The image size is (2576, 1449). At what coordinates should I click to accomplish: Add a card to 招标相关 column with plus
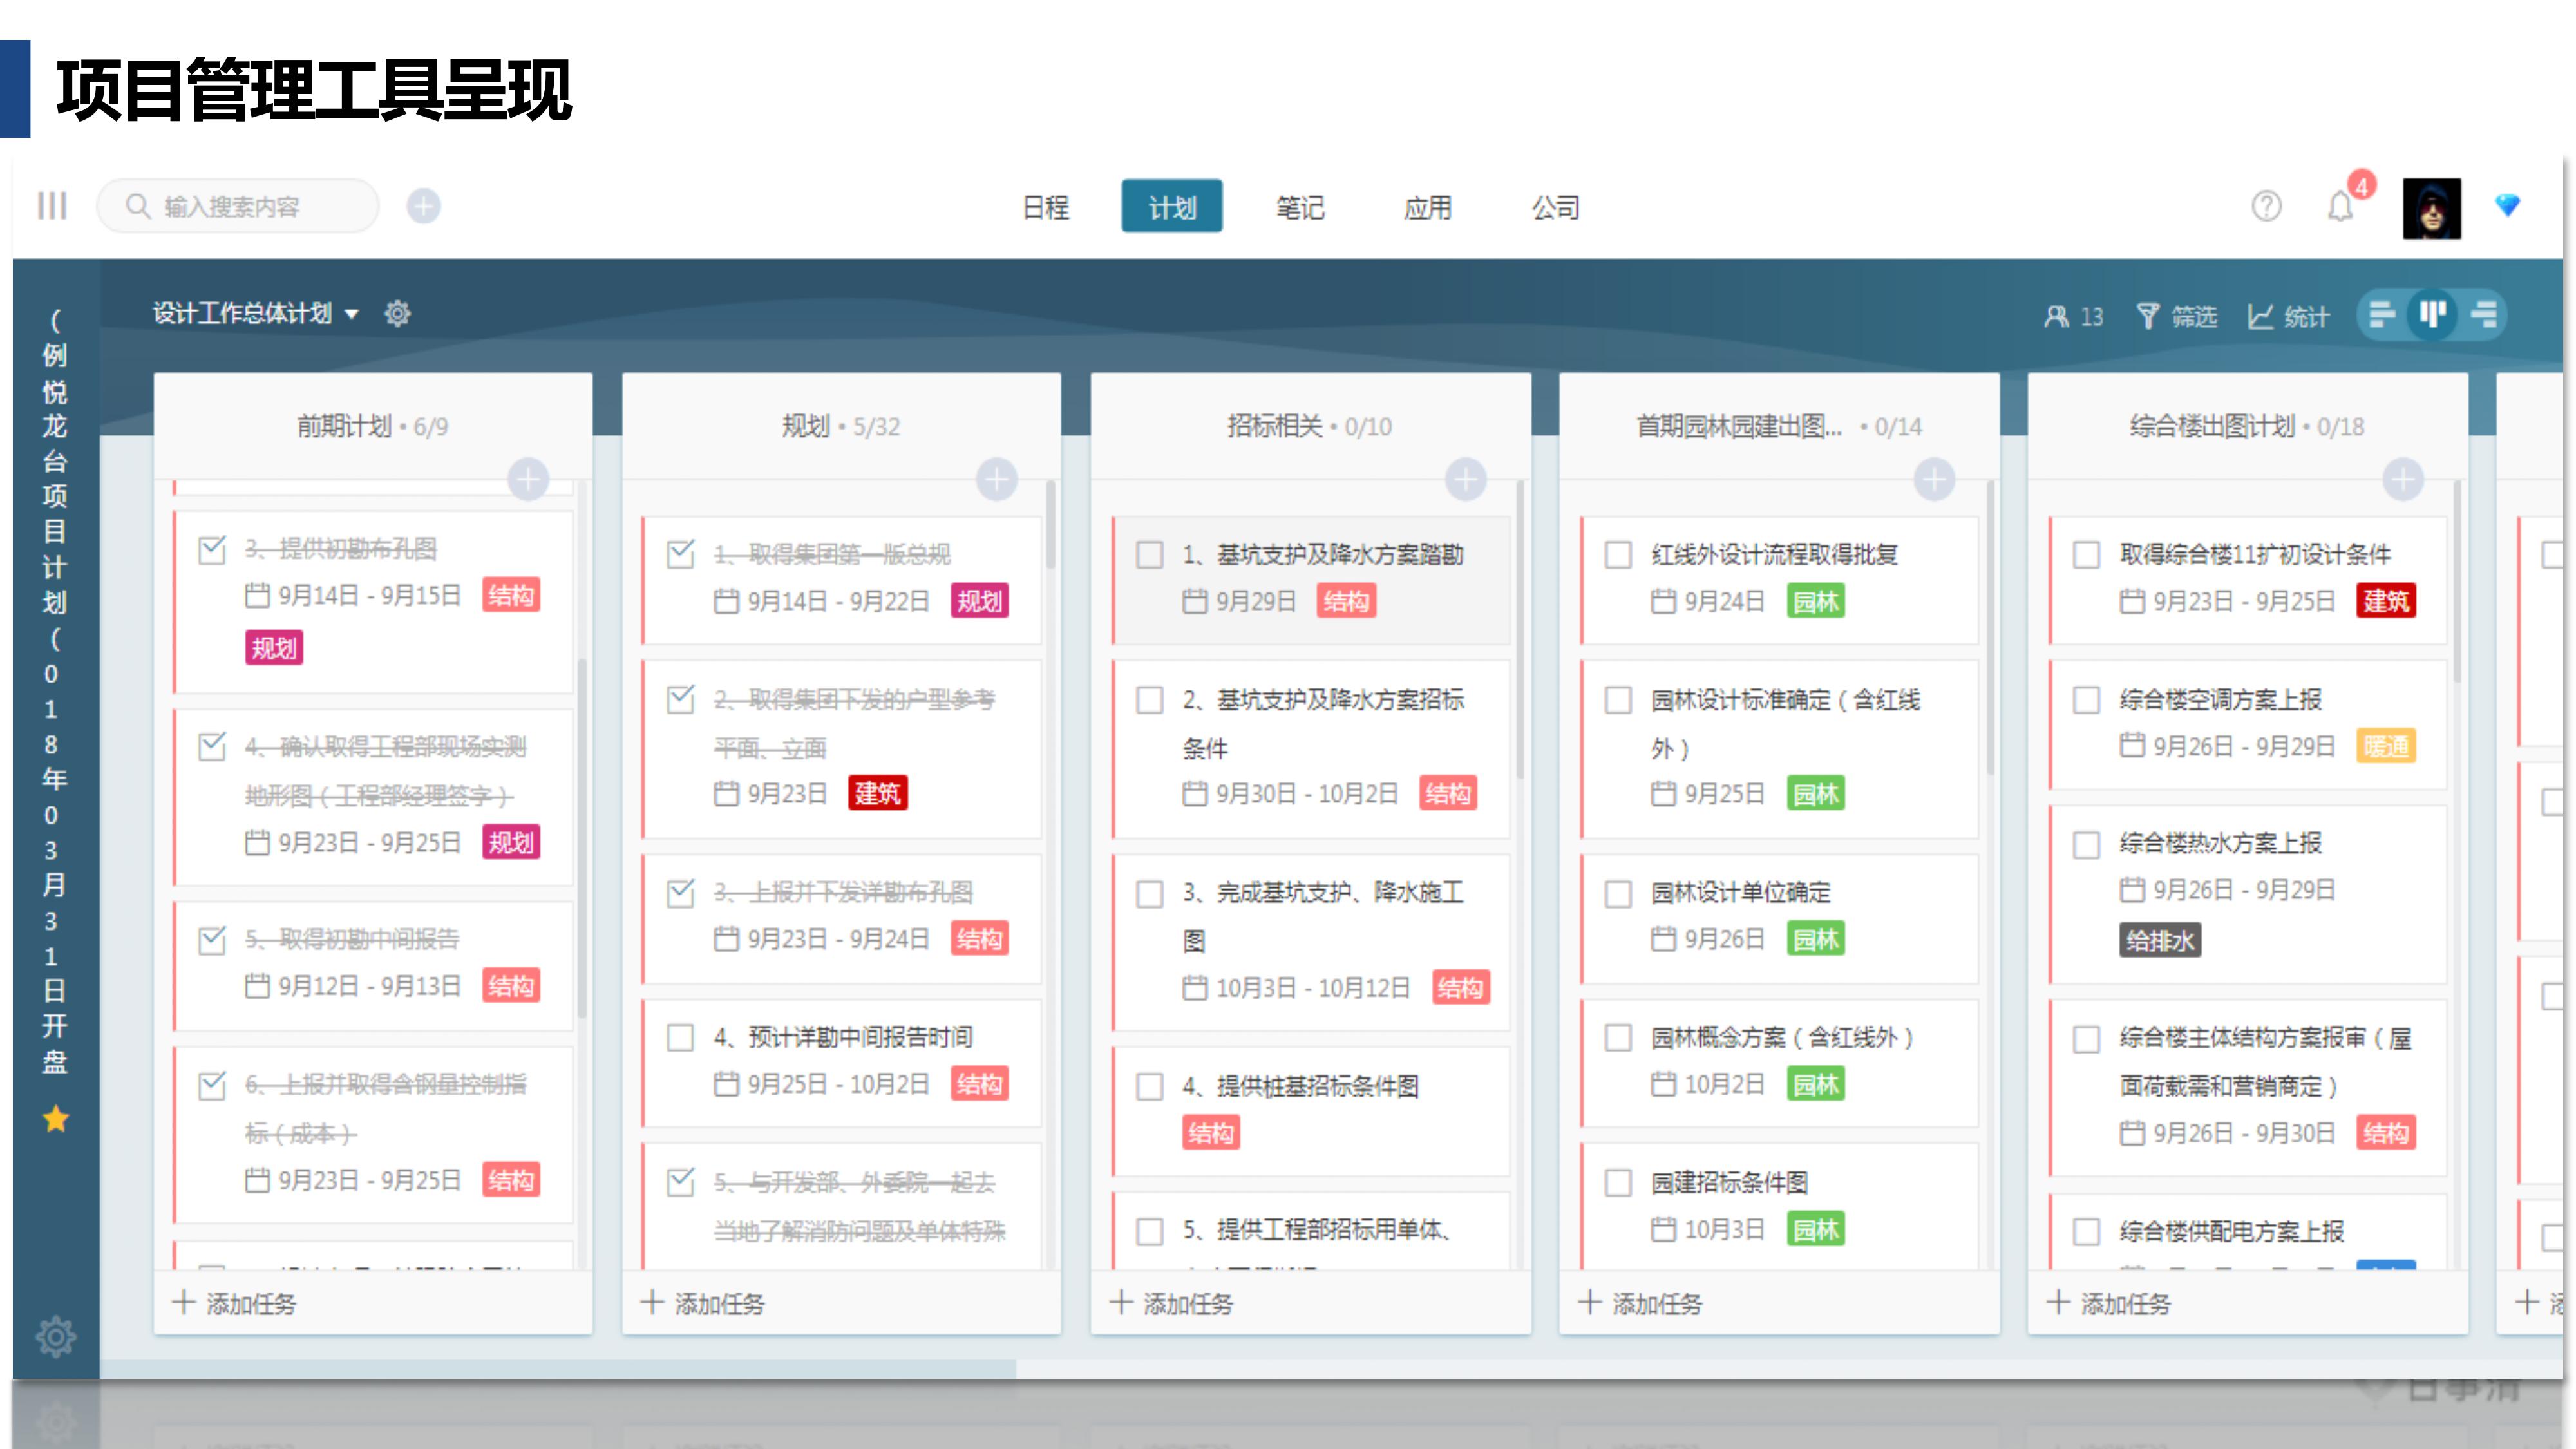point(1466,479)
